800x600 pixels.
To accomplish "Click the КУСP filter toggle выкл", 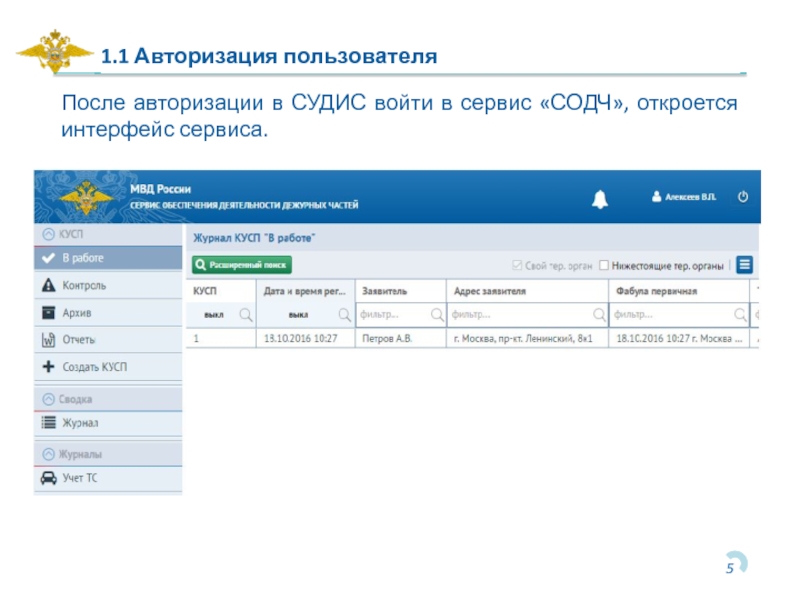I will click(214, 315).
